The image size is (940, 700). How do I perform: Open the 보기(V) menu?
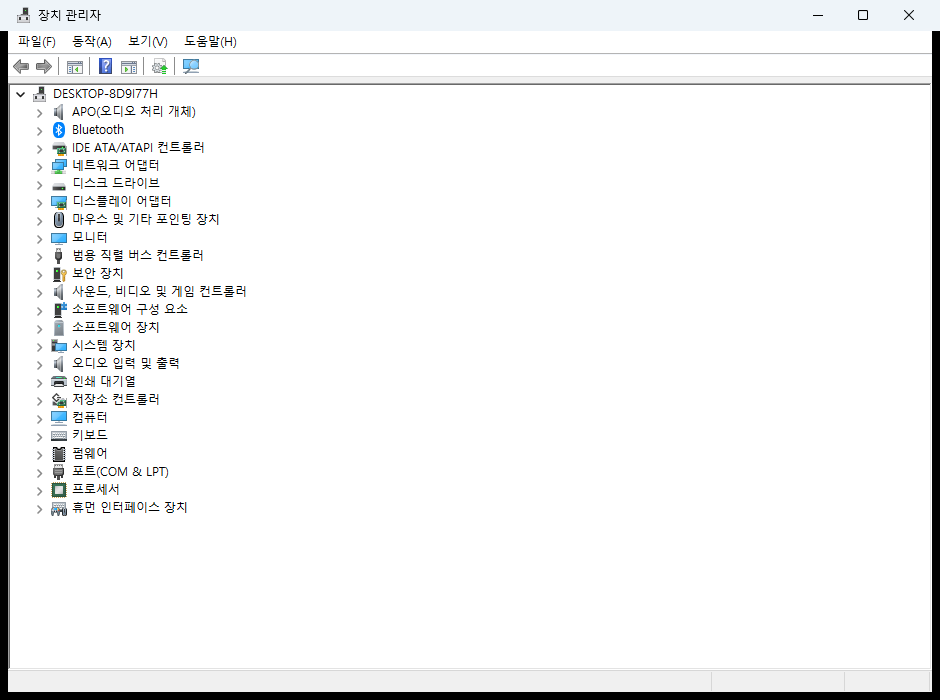147,41
